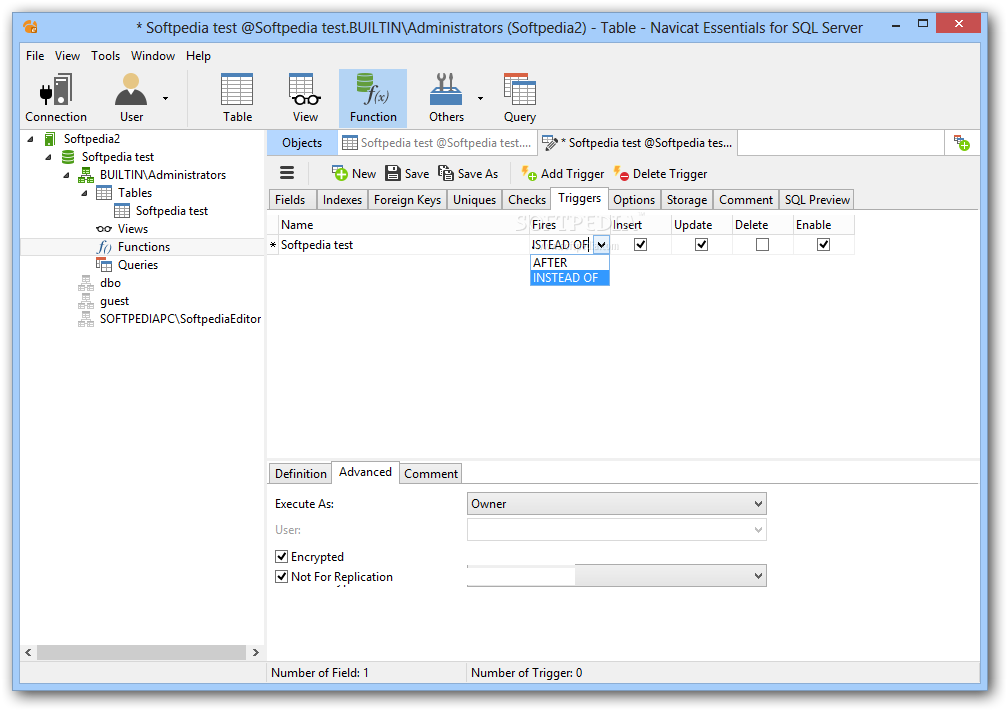Open the Checks tab
This screenshot has width=1008, height=711.
click(526, 200)
